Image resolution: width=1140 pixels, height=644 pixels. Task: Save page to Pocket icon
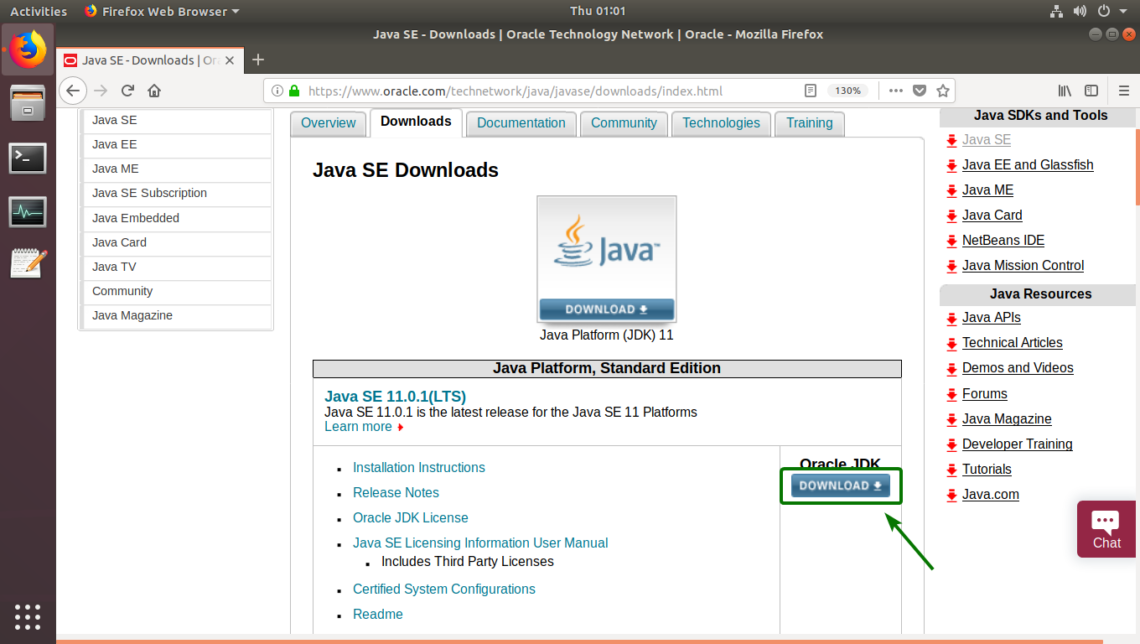coord(919,91)
